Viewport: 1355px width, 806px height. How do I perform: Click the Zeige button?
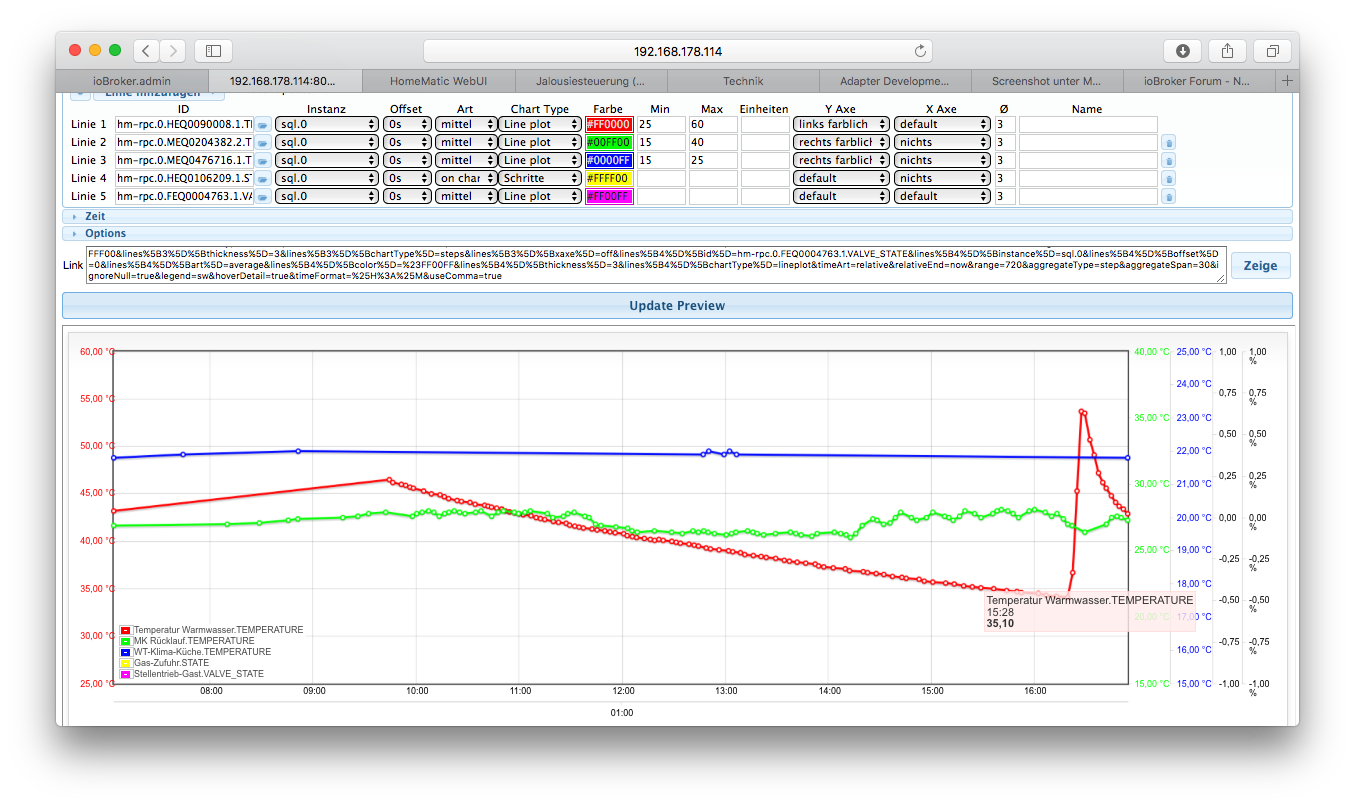pos(1260,265)
